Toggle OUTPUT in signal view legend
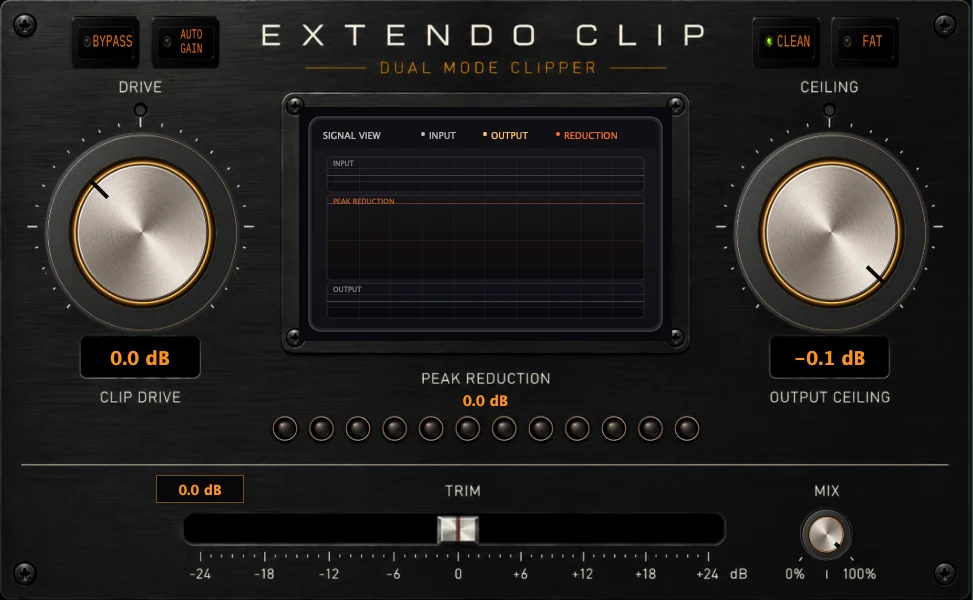973x600 pixels. pyautogui.click(x=505, y=135)
